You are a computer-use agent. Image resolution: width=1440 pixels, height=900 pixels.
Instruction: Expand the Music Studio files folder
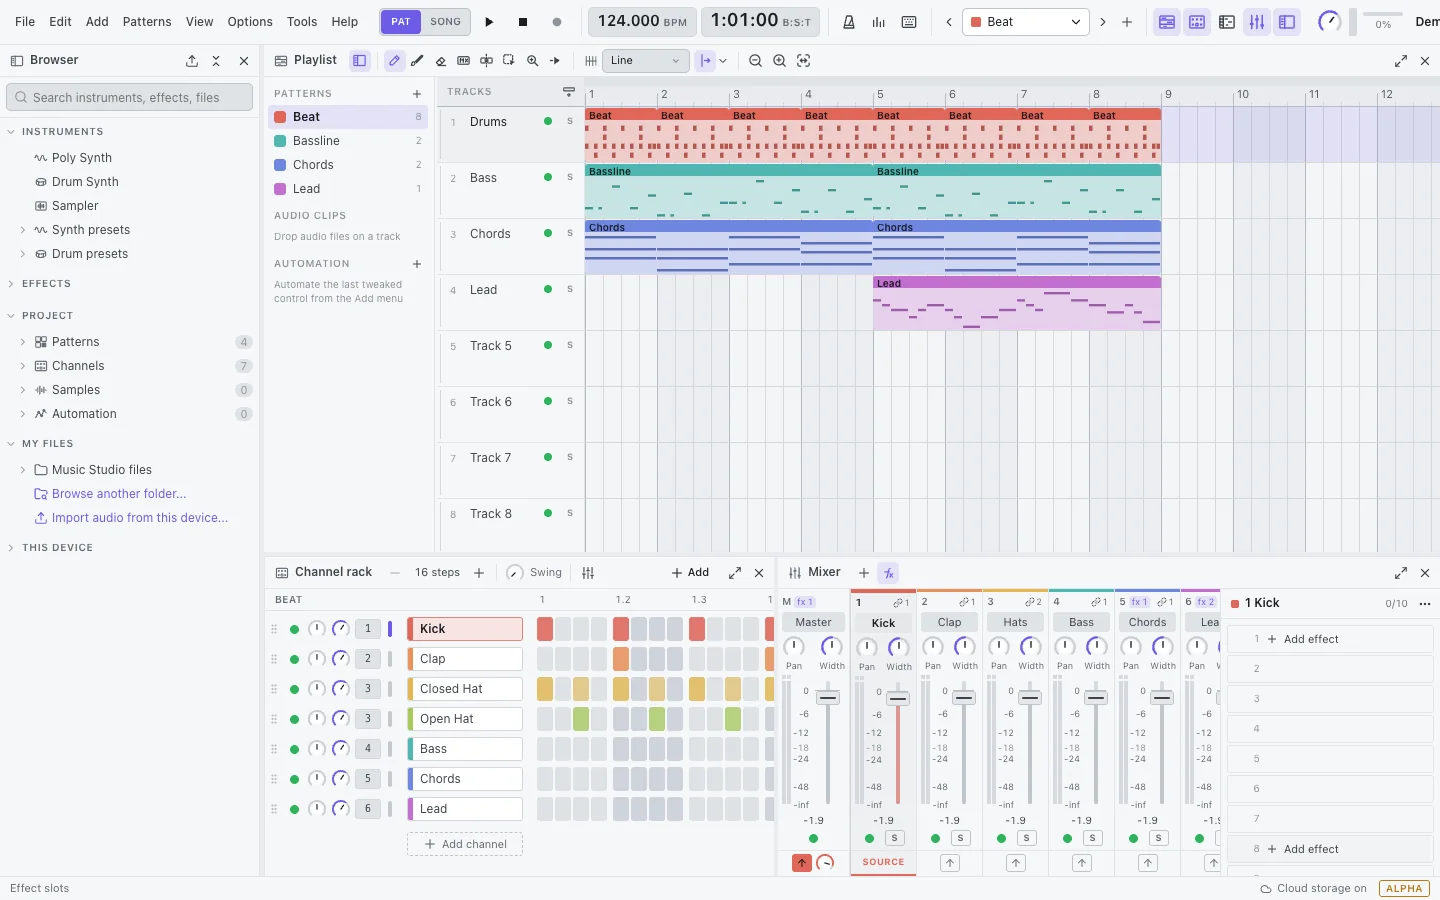click(23, 470)
